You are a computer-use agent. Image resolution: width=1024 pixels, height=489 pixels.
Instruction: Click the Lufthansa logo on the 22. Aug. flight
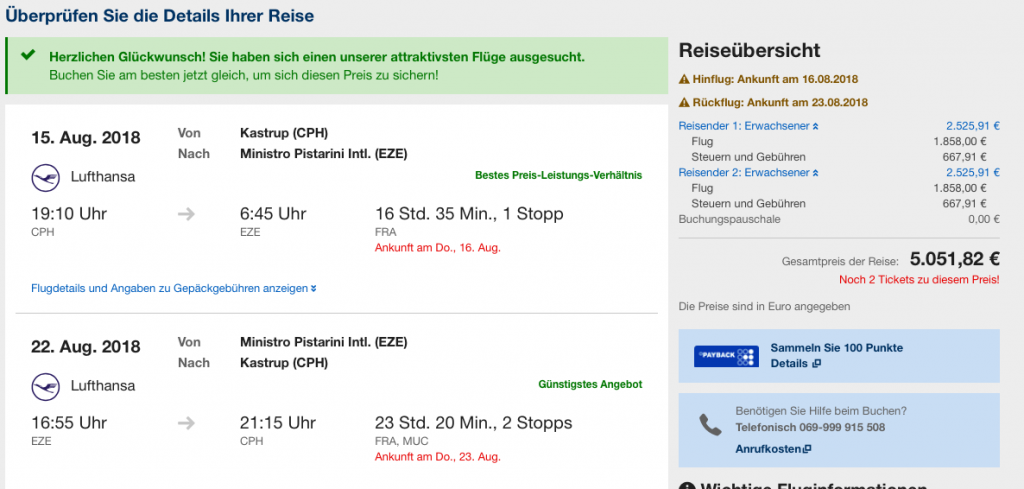coord(45,385)
